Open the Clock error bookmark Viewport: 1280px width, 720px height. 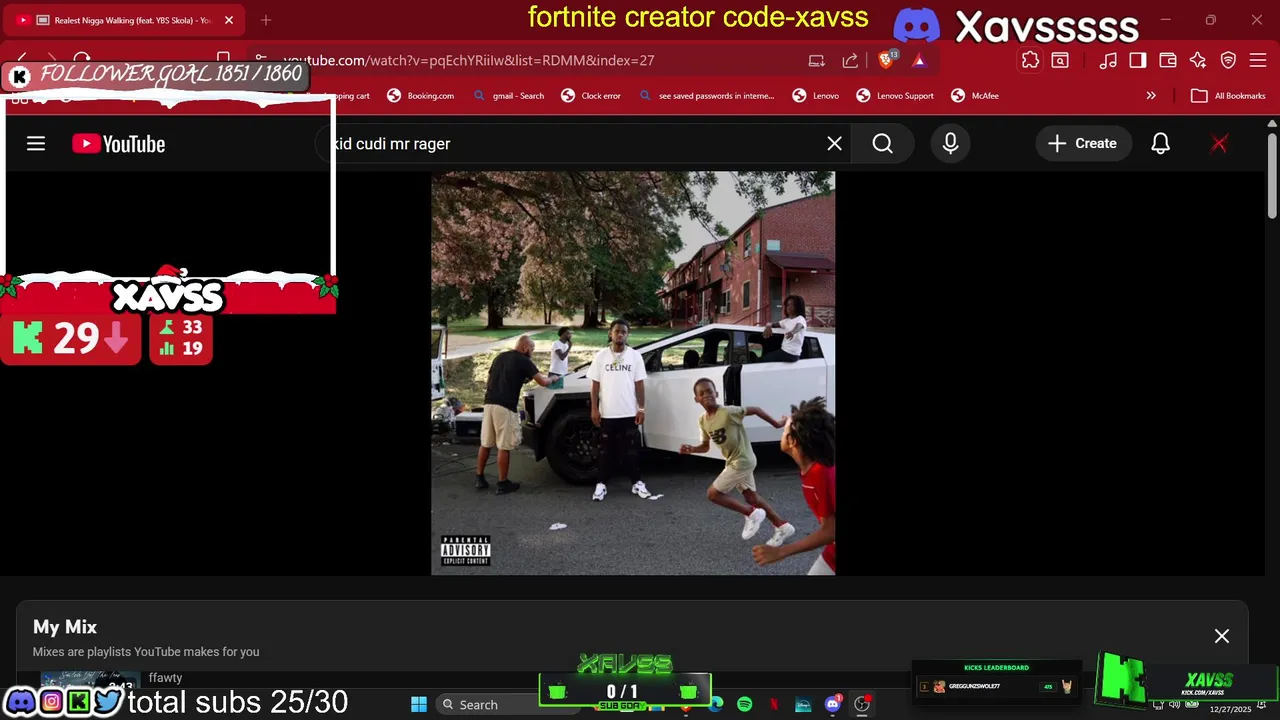pyautogui.click(x=591, y=96)
